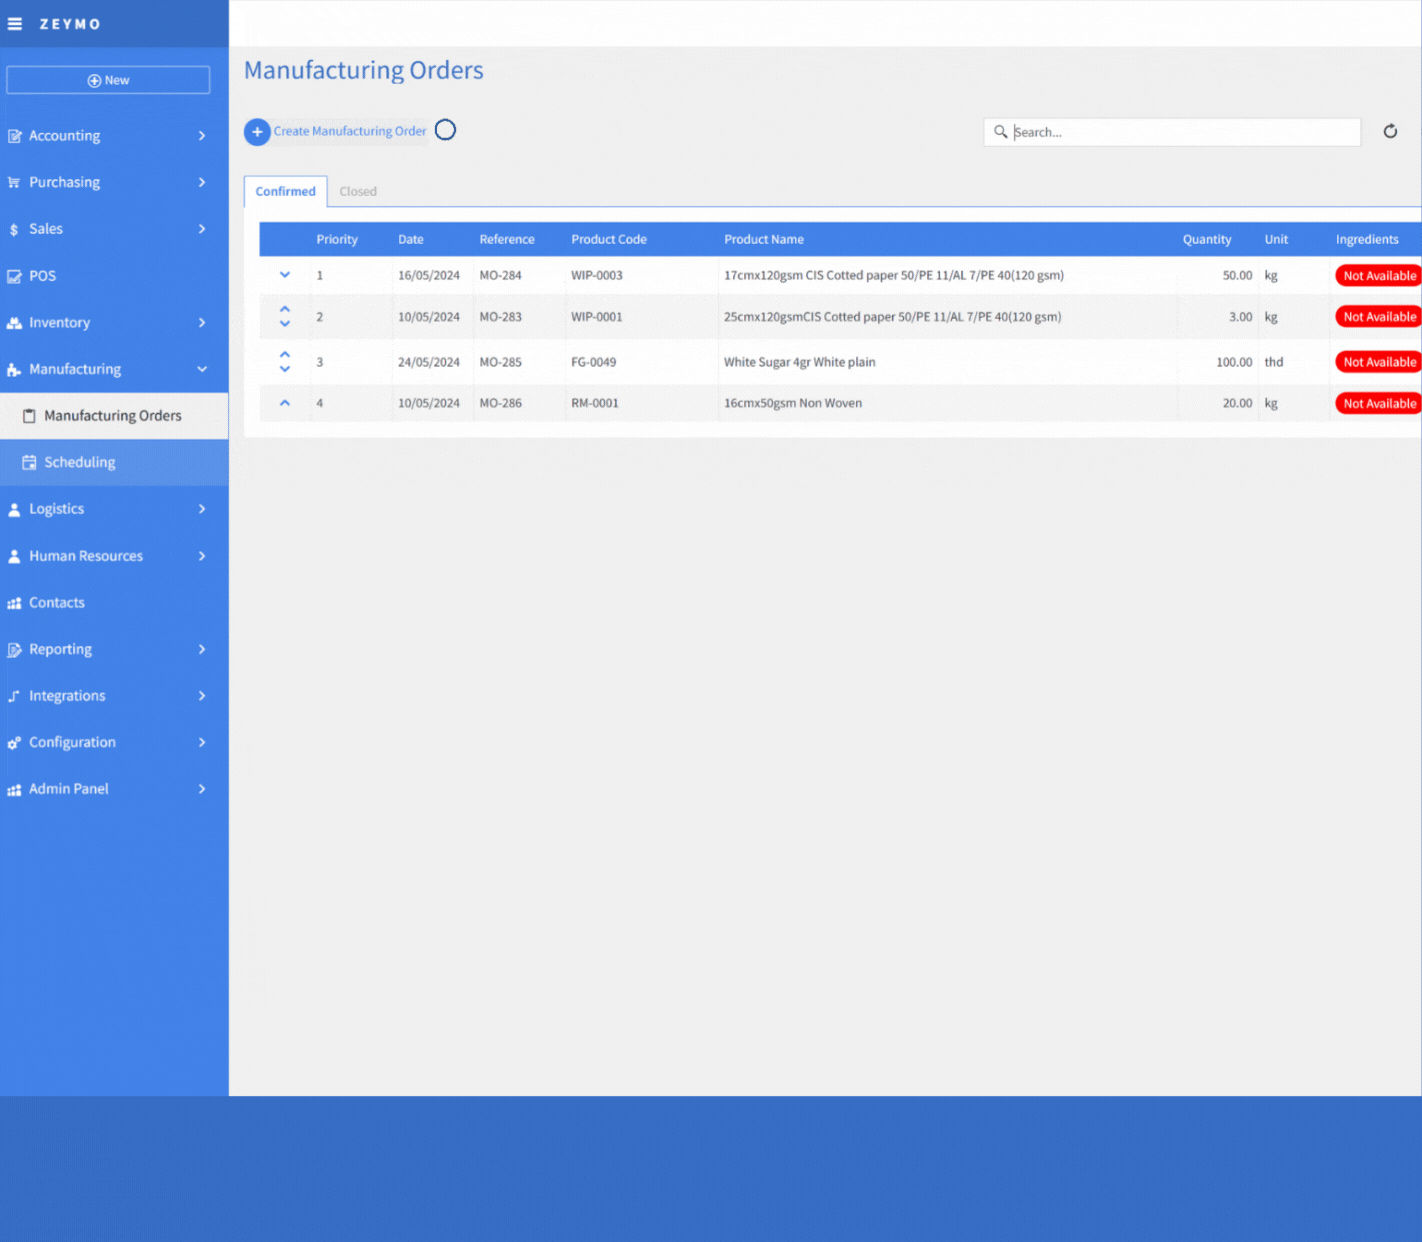Click the Quantity column header
Image resolution: width=1422 pixels, height=1242 pixels.
tap(1207, 239)
